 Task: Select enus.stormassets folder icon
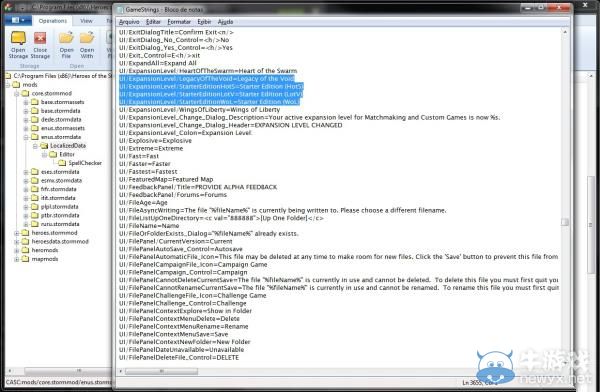click(x=35, y=128)
